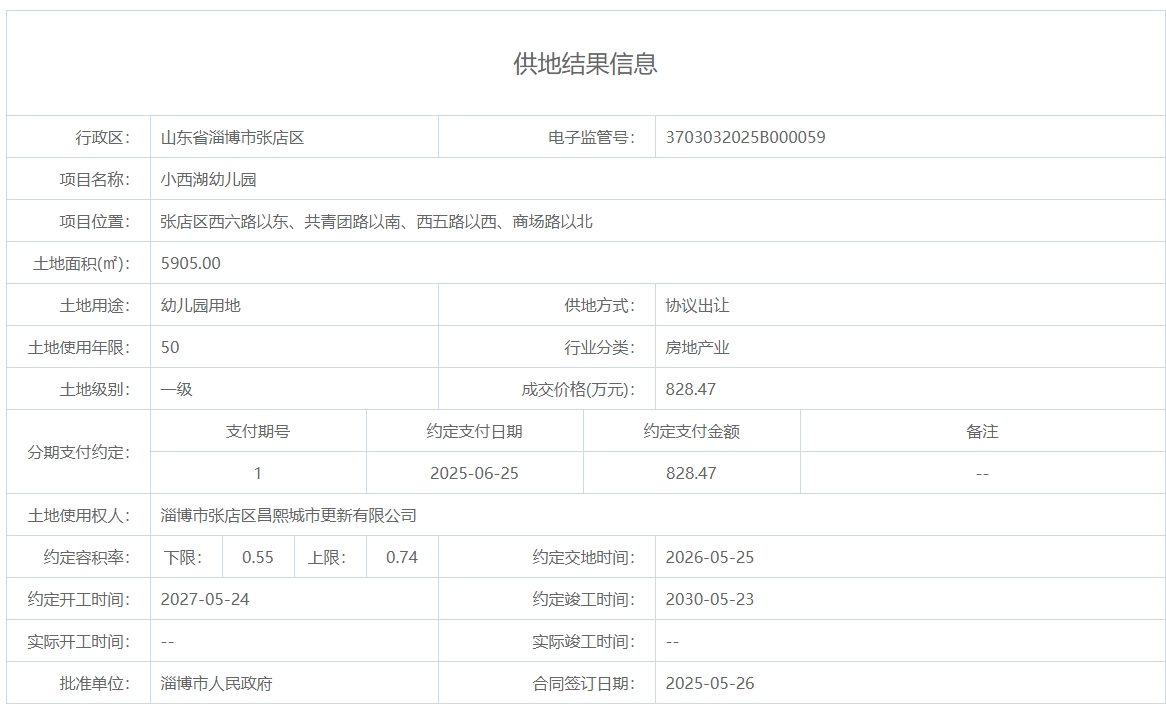This screenshot has width=1166, height=704.
Task: Select the contract date '2025-05-26'
Action: coord(709,683)
